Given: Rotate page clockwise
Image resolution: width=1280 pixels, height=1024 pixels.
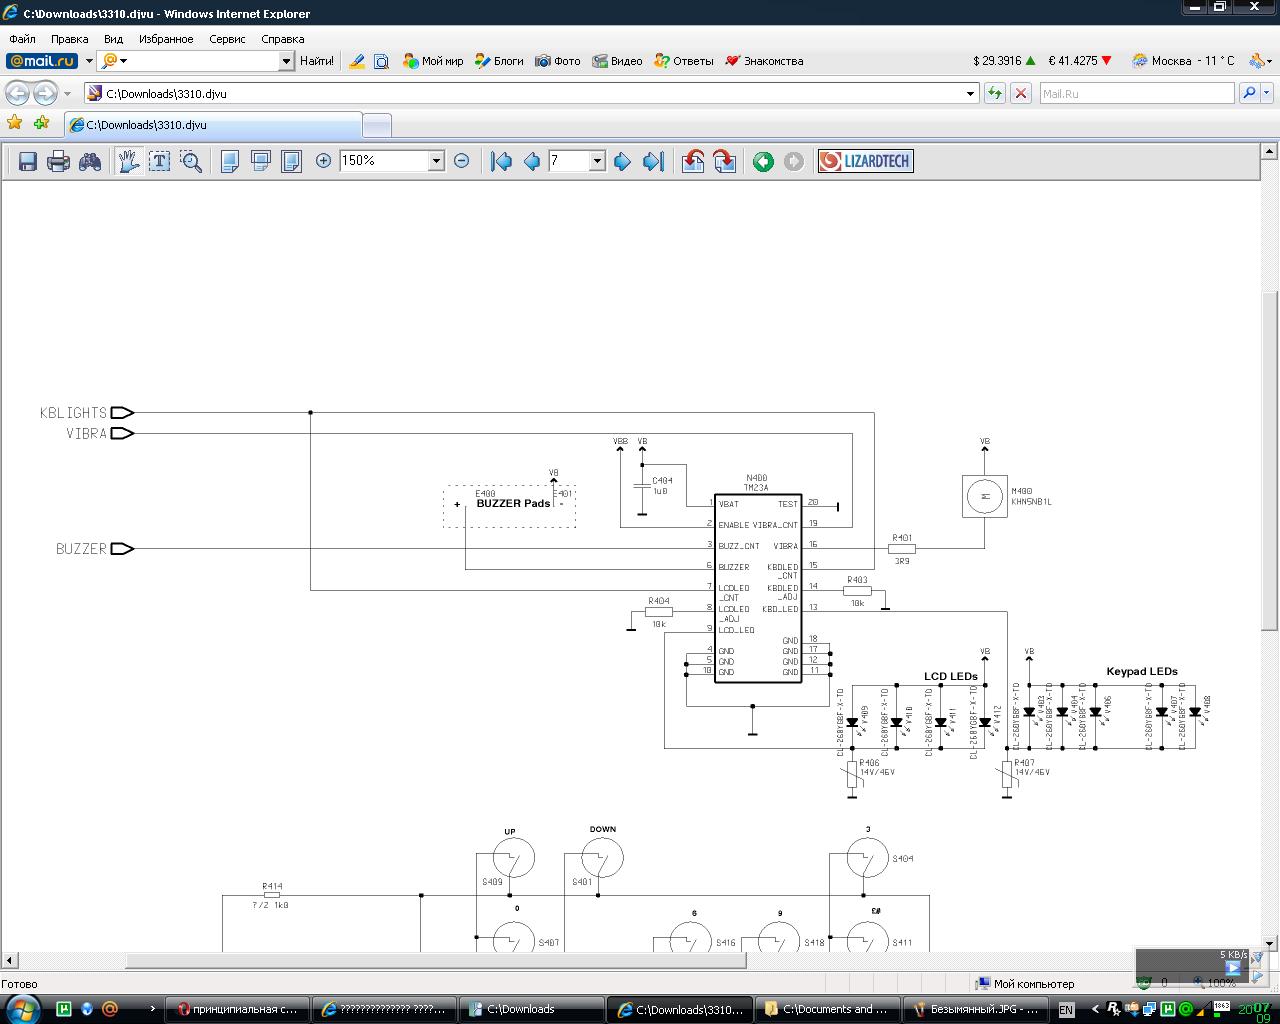Looking at the screenshot, I should pyautogui.click(x=725, y=161).
